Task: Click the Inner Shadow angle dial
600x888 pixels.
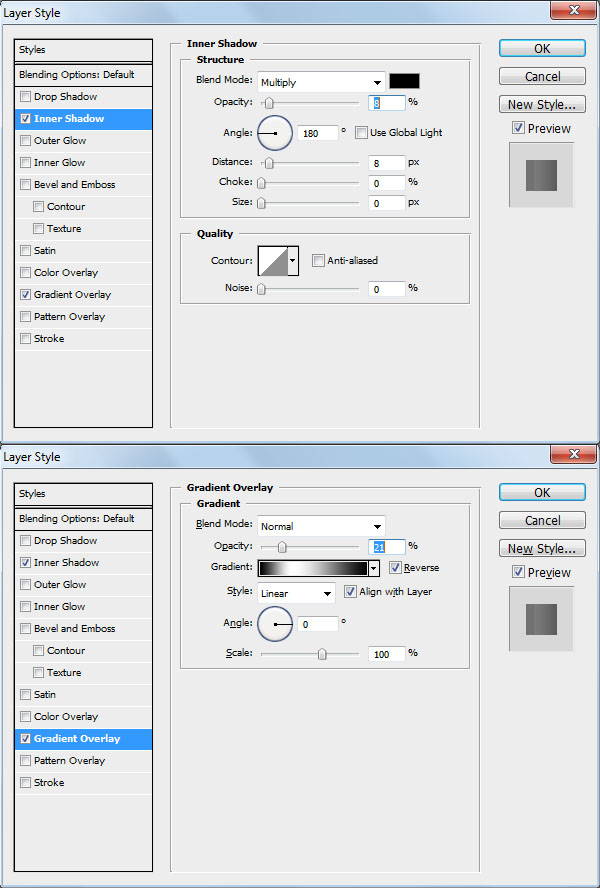Action: [275, 133]
